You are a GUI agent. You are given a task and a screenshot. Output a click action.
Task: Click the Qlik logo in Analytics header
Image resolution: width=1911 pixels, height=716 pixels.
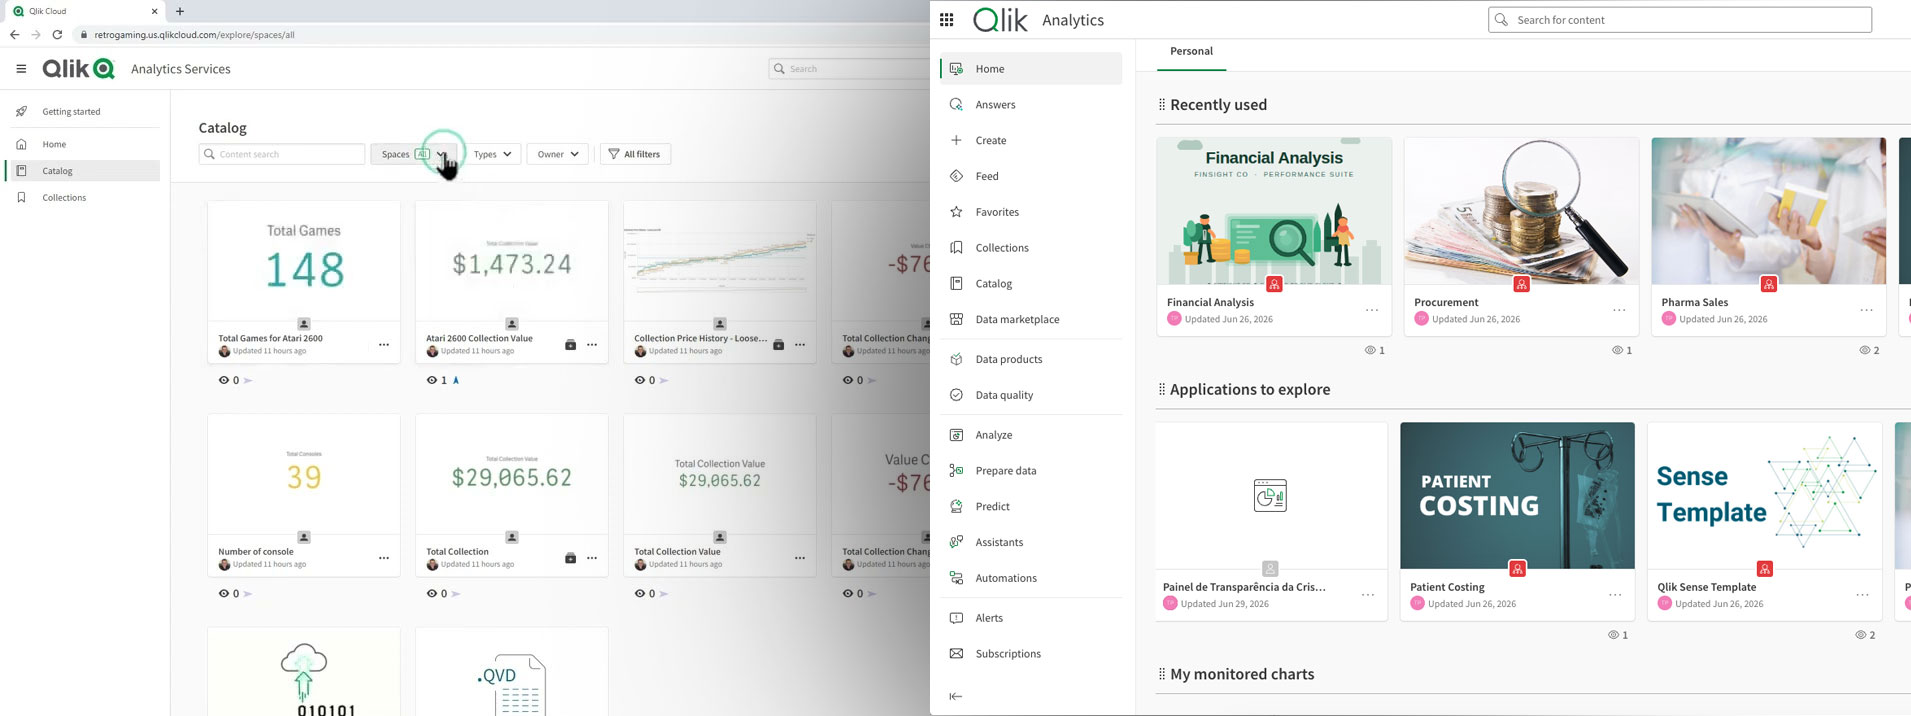click(x=1000, y=20)
